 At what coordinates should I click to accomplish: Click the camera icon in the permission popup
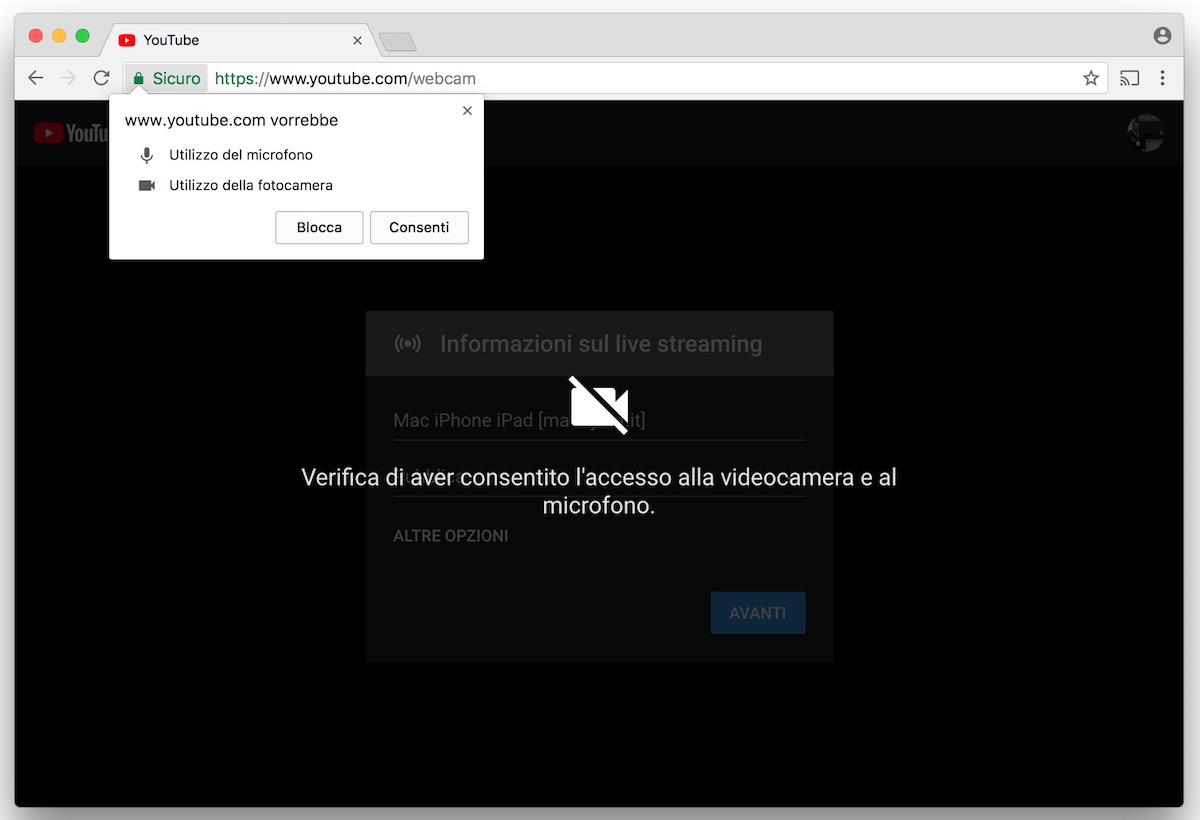click(147, 185)
